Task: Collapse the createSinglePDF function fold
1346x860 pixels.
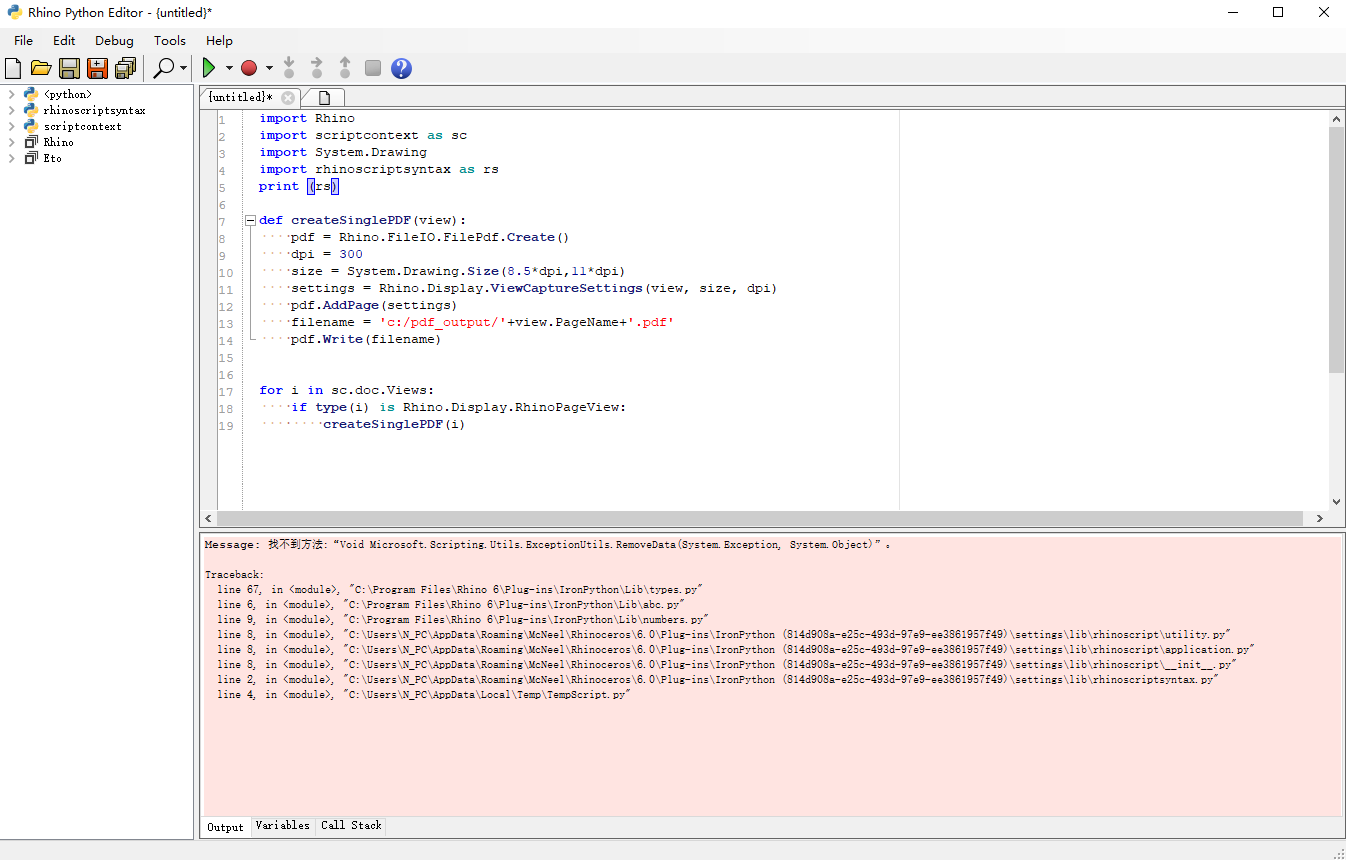Action: tap(250, 220)
